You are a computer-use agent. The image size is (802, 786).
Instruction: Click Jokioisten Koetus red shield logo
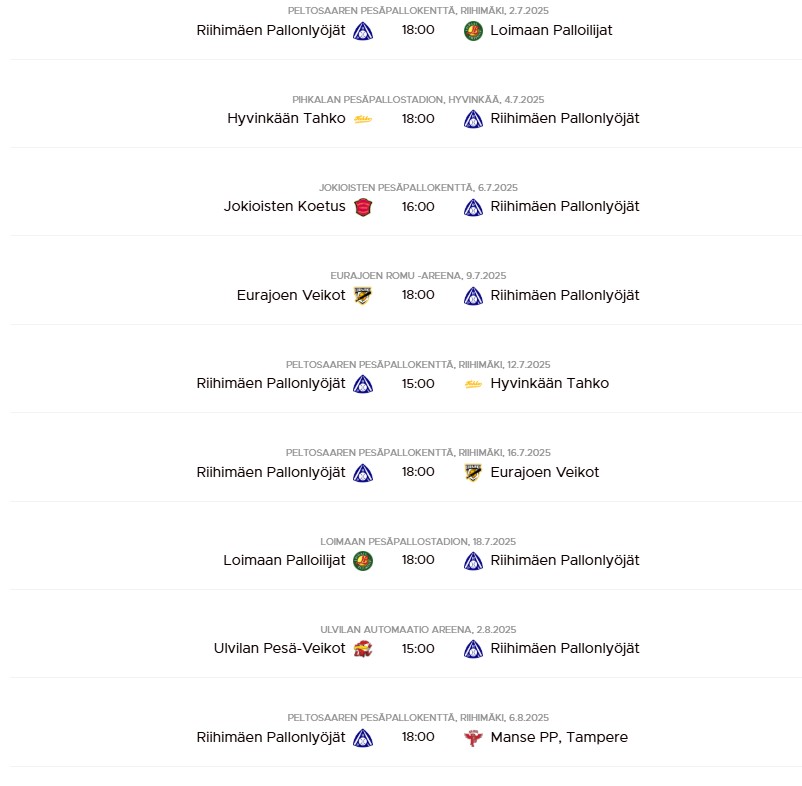(363, 207)
